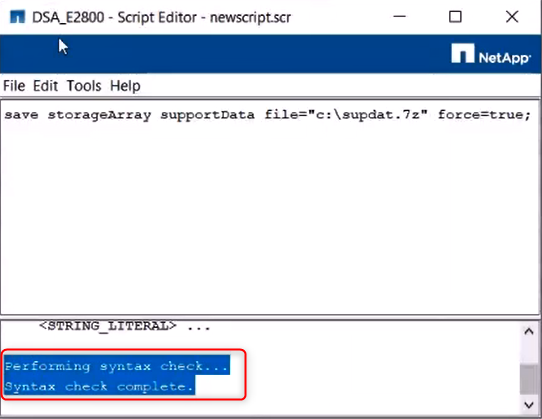The height and width of the screenshot is (419, 542).
Task: Click the app icon in the title bar
Action: click(17, 17)
